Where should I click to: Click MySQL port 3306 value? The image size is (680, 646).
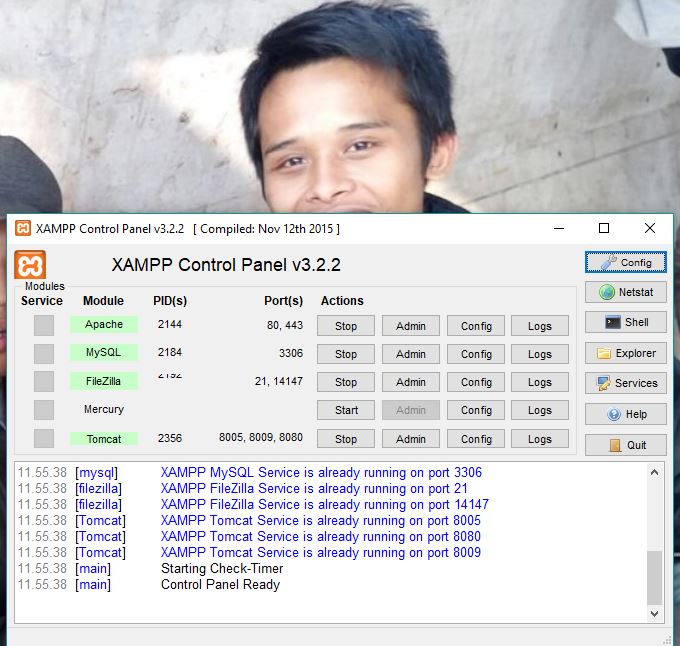(291, 353)
